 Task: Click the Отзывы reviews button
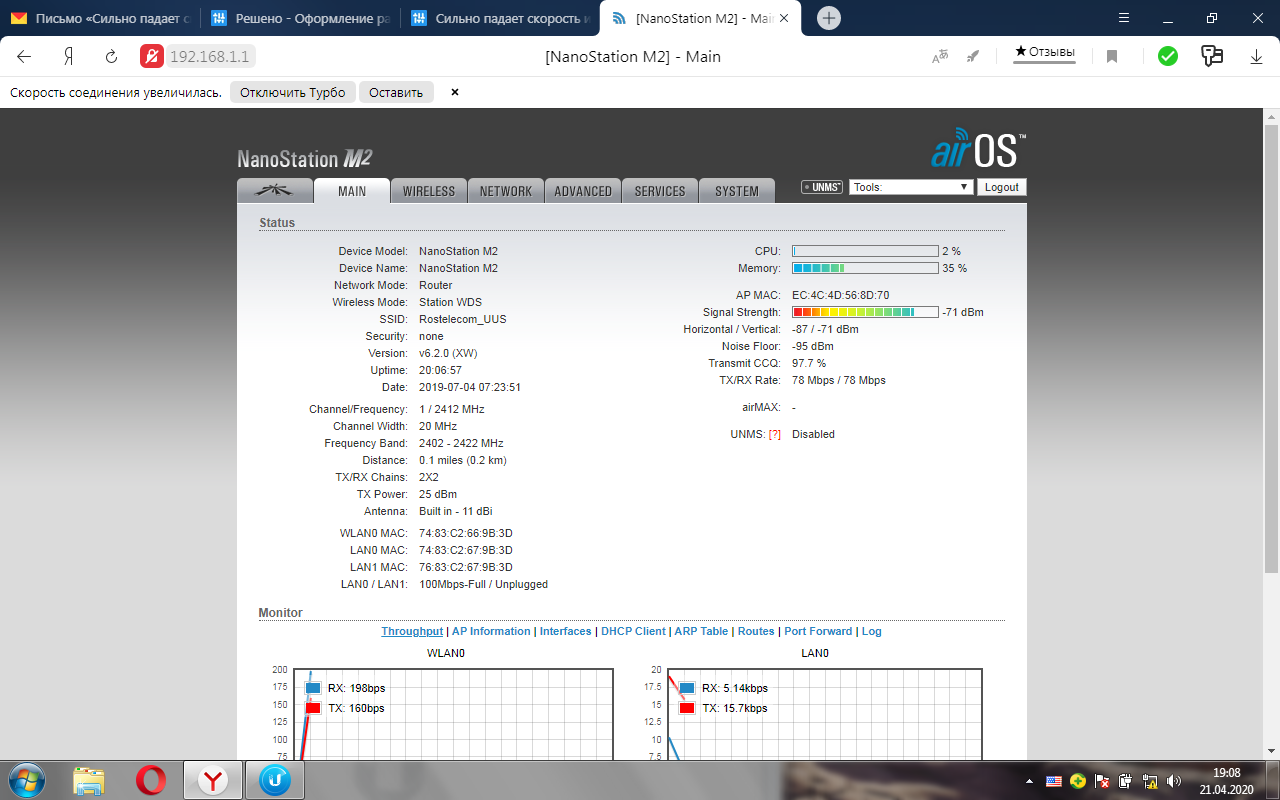pyautogui.click(x=1045, y=52)
